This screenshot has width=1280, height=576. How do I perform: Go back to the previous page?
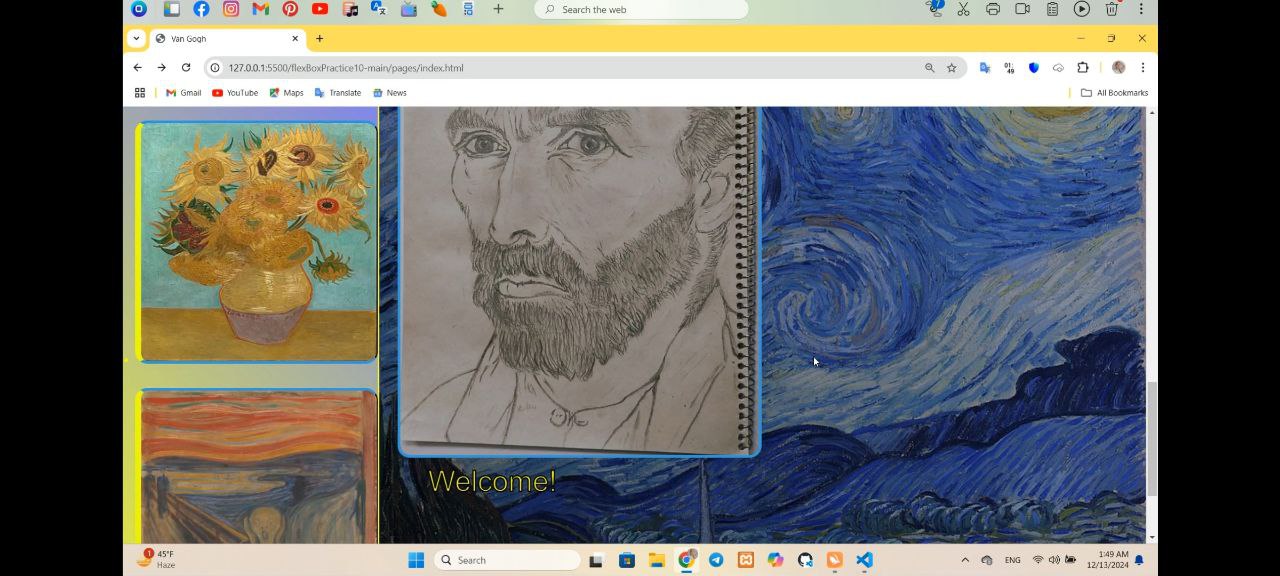point(138,68)
